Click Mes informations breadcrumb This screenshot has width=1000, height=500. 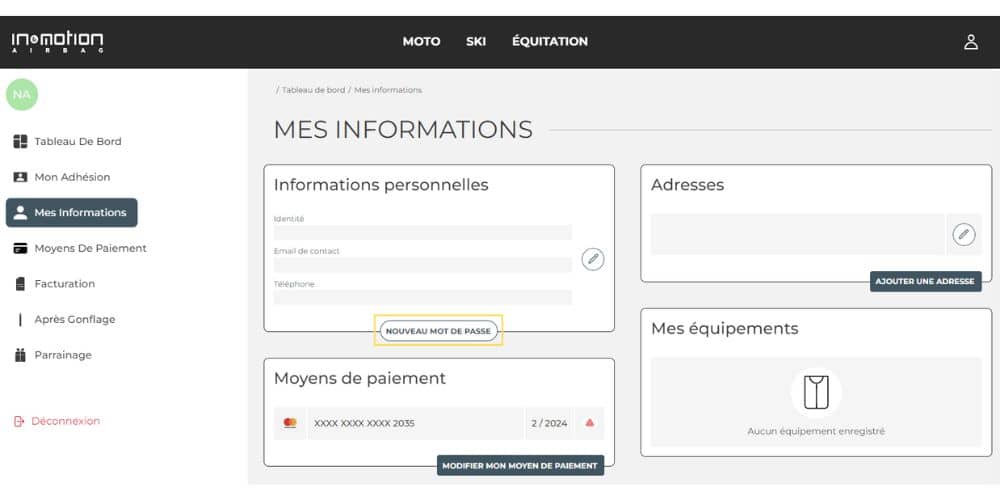[388, 90]
